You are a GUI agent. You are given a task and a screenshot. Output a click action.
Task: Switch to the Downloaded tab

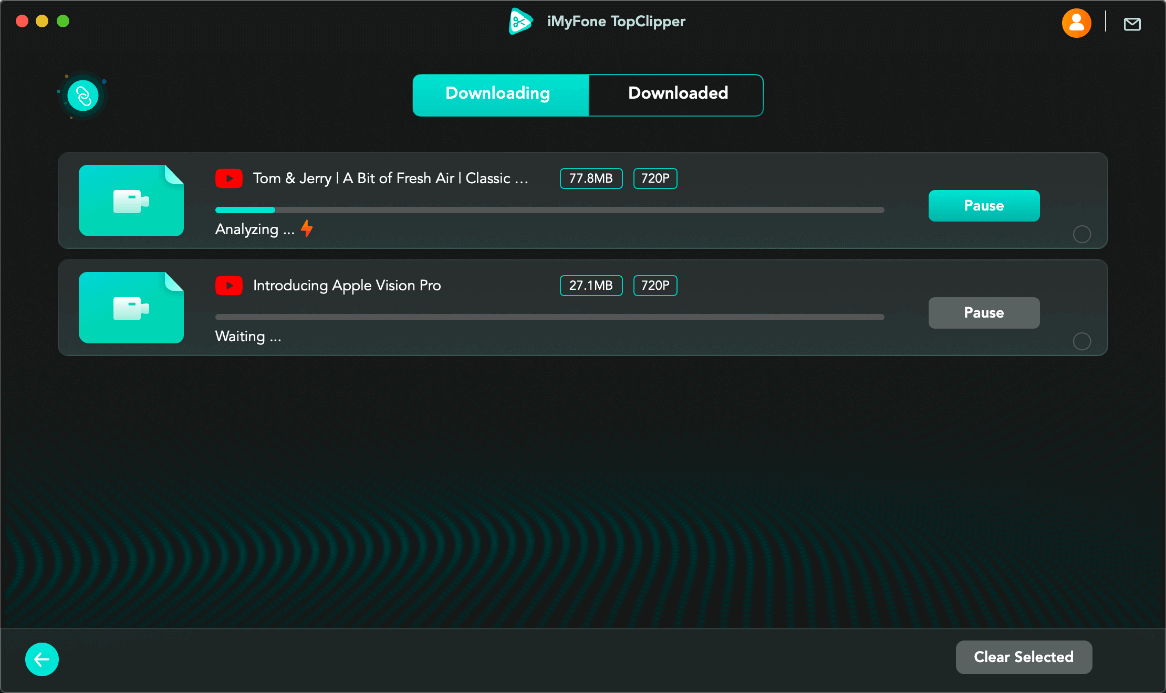point(677,94)
